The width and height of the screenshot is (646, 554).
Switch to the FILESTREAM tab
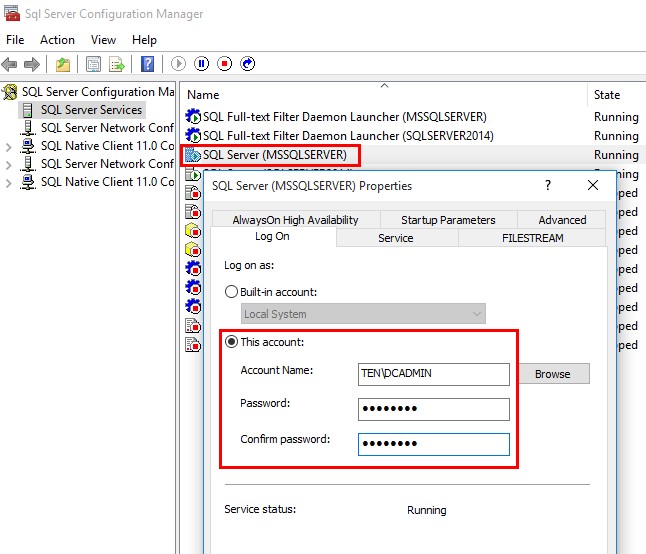tap(532, 238)
